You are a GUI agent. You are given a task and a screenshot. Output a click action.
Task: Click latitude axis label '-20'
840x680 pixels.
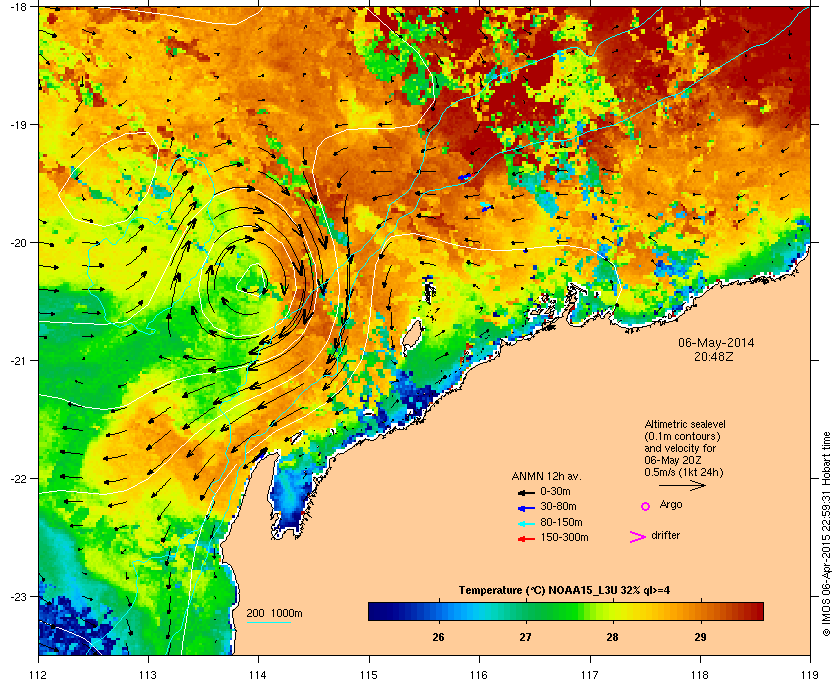pyautogui.click(x=18, y=243)
